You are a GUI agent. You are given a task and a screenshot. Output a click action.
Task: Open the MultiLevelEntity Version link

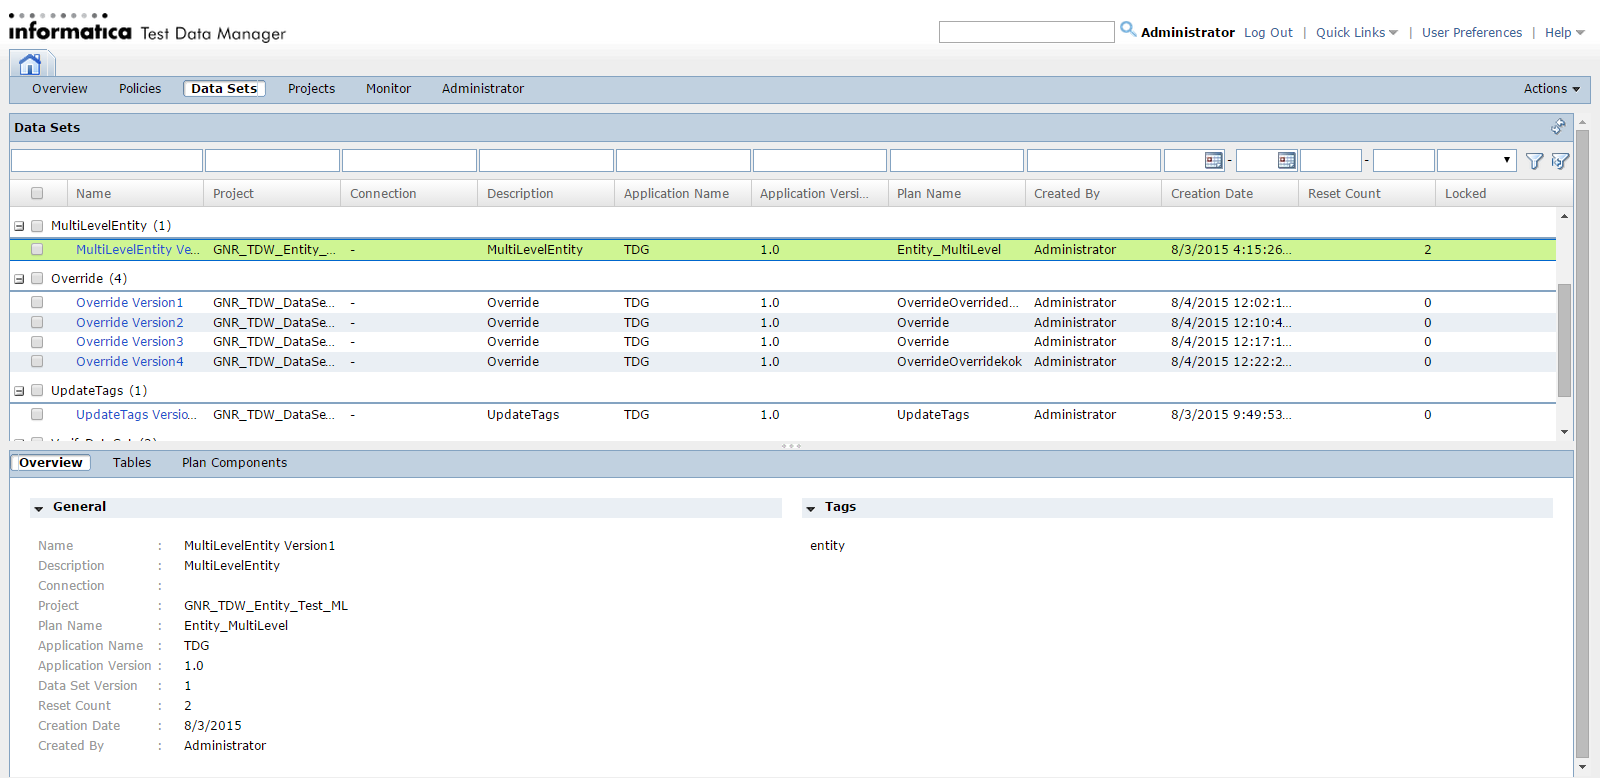tap(138, 250)
